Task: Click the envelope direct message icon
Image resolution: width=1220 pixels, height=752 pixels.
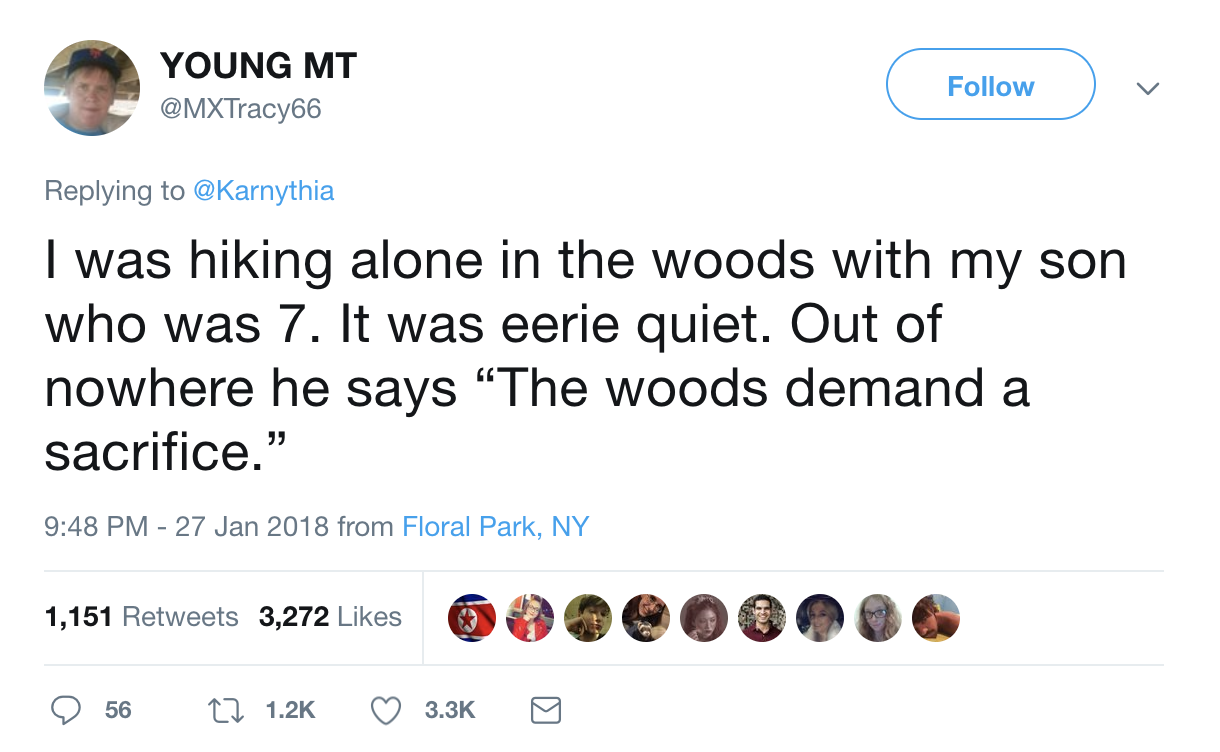Action: [544, 710]
